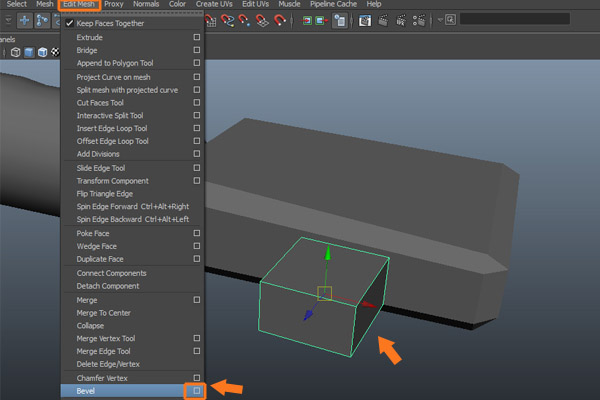Open Insert Edge Loop Tool options box
Viewport: 600px width, 400px height.
(197, 128)
